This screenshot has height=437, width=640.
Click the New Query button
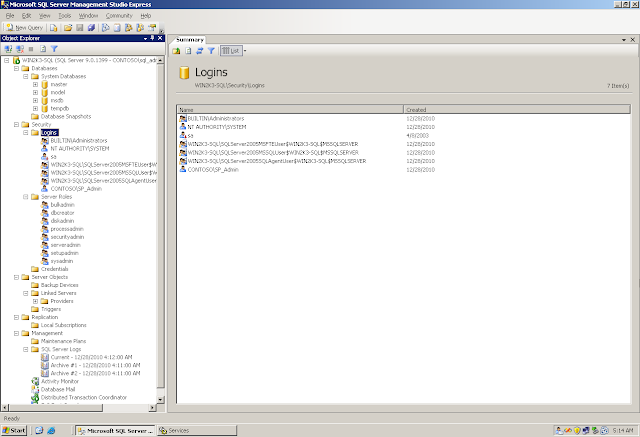[24, 28]
